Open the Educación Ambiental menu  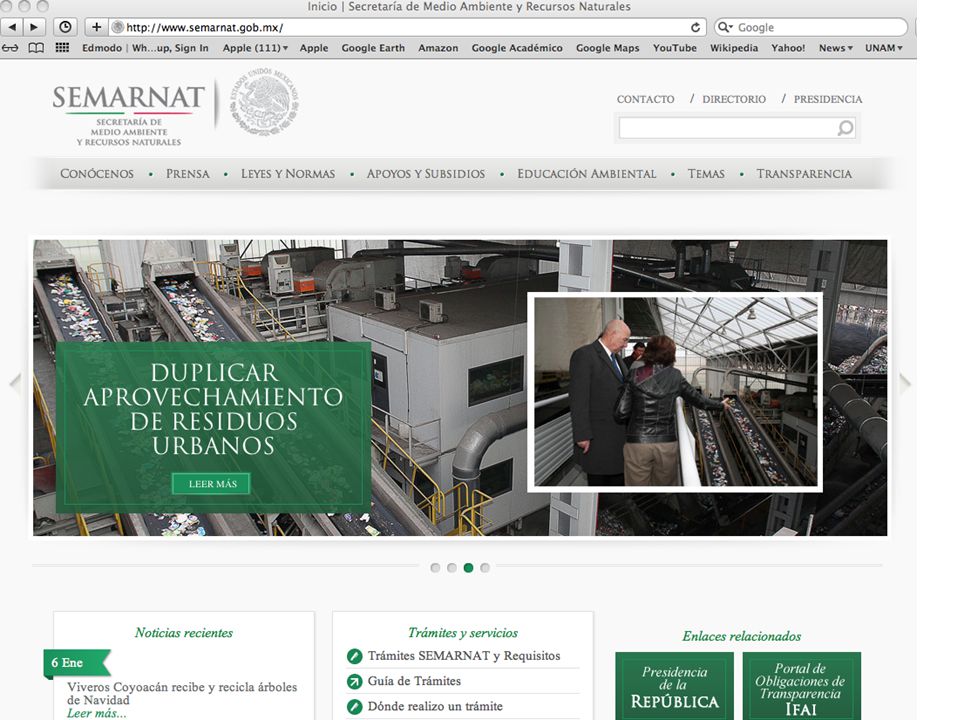(x=587, y=174)
